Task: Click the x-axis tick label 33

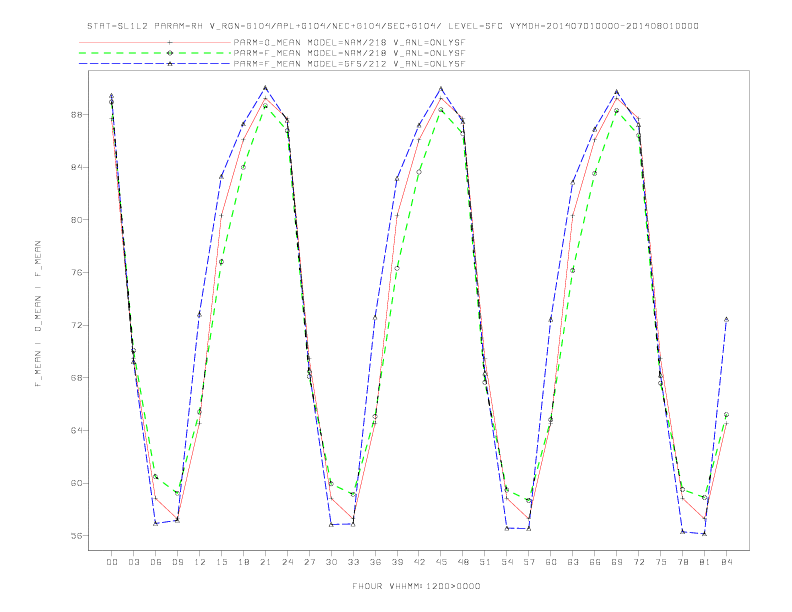Action: [353, 562]
